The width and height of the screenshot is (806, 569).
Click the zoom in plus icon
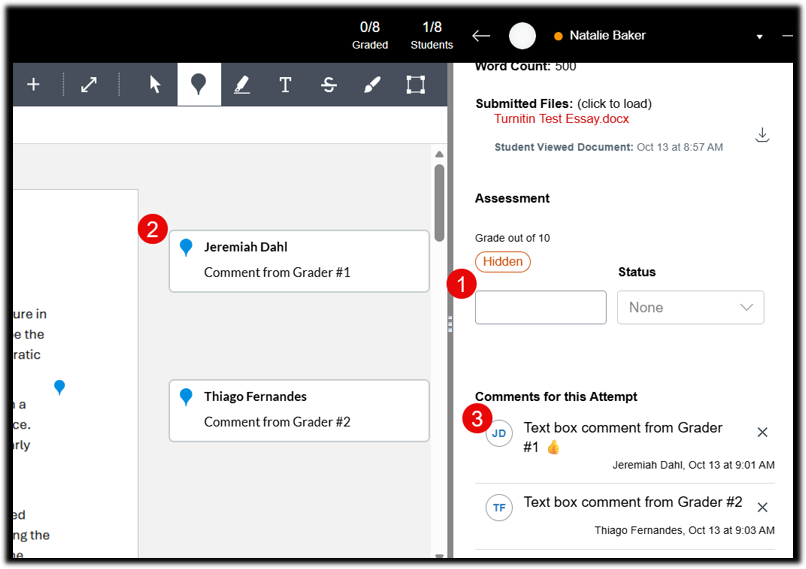point(33,84)
